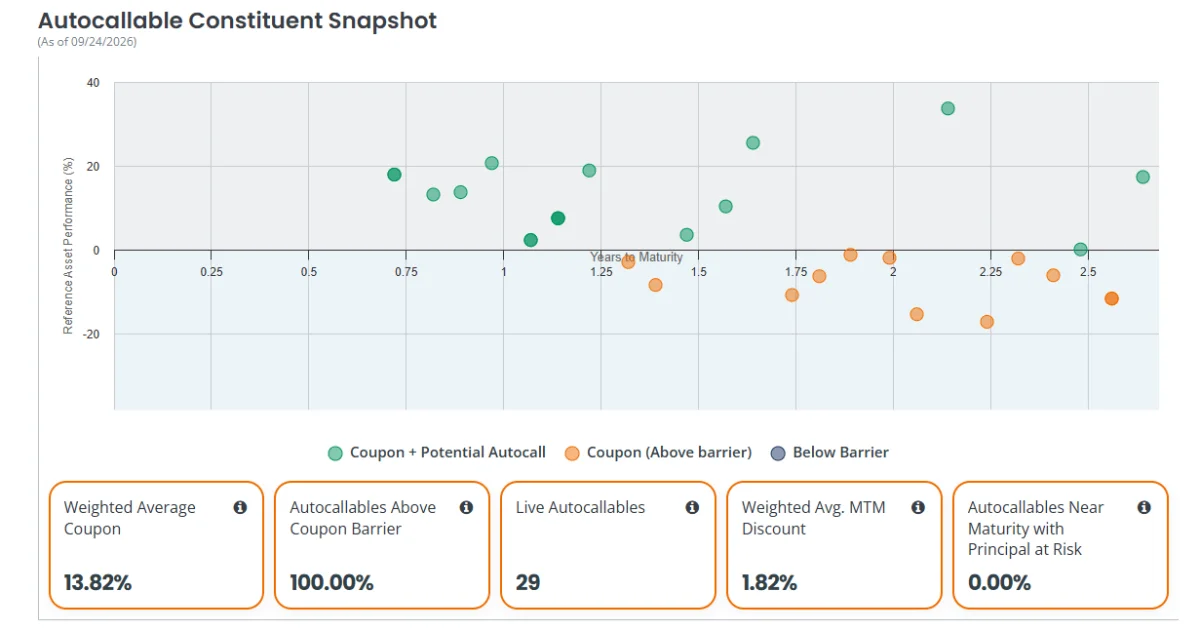Screen dimensions: 1200x631
Task: Toggle the Coupon + Potential Autocall legend series
Action: pyautogui.click(x=437, y=453)
